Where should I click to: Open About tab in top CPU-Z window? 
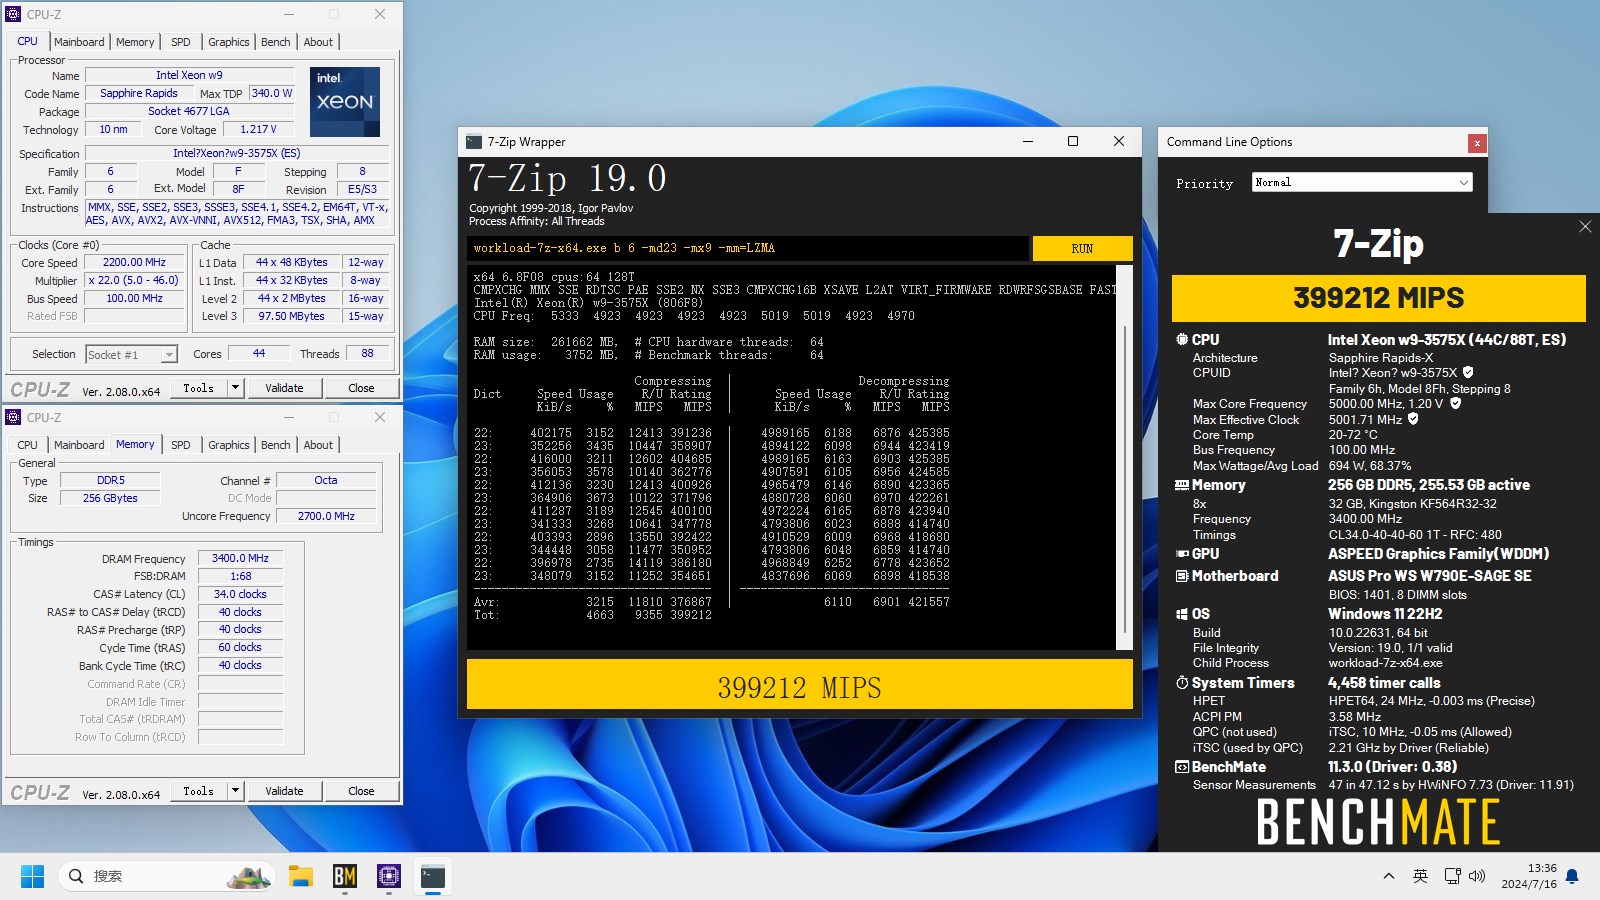tap(318, 42)
